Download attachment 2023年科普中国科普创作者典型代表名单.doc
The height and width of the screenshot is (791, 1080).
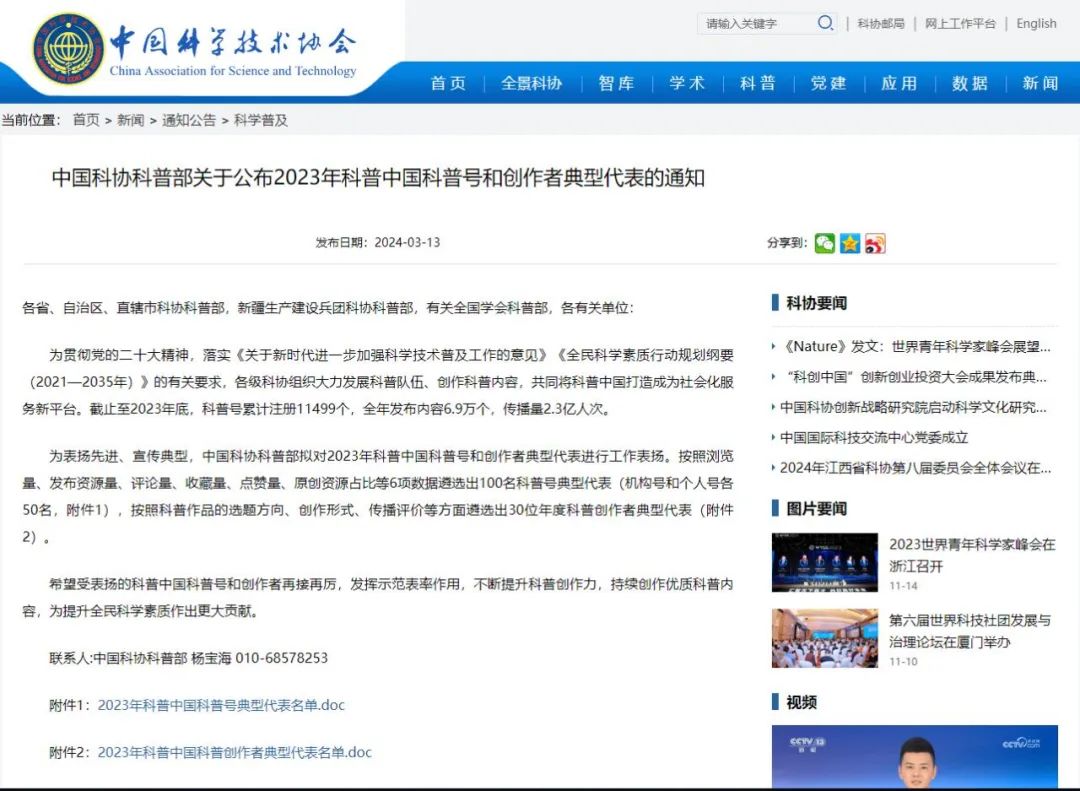click(x=234, y=752)
